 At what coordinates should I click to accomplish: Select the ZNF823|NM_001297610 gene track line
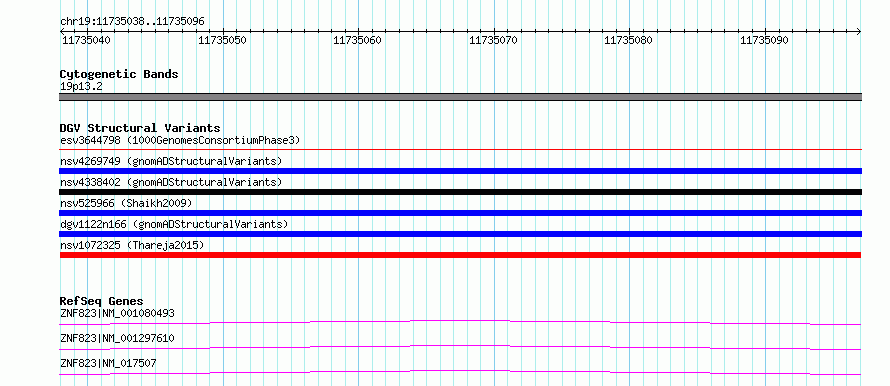460,347
